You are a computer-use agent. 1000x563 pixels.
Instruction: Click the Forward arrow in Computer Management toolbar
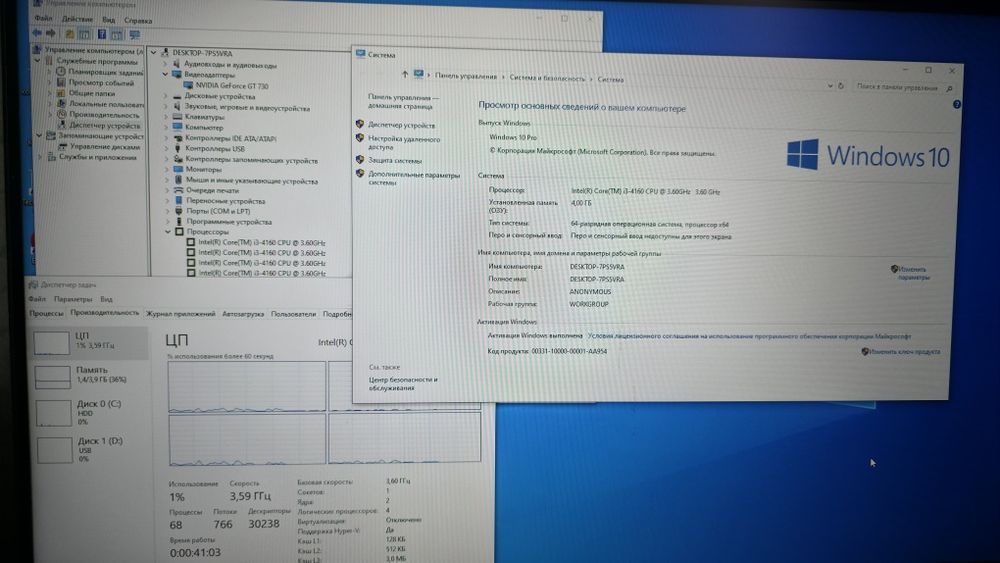[51, 33]
